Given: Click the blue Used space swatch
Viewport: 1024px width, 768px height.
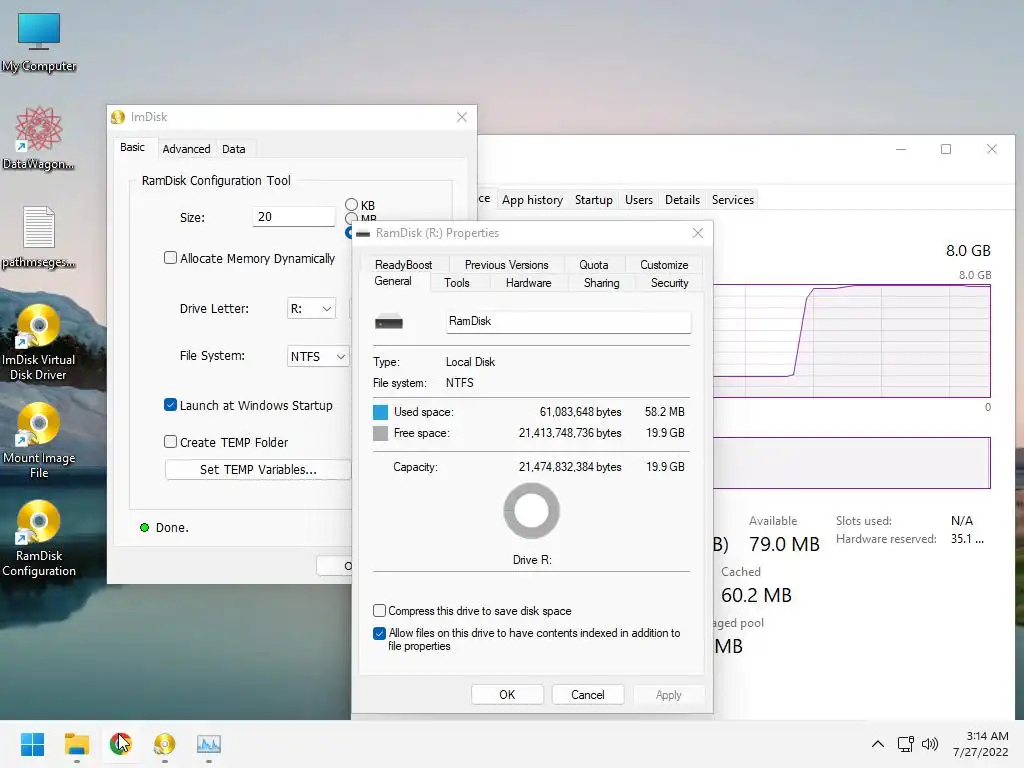Looking at the screenshot, I should (x=380, y=412).
